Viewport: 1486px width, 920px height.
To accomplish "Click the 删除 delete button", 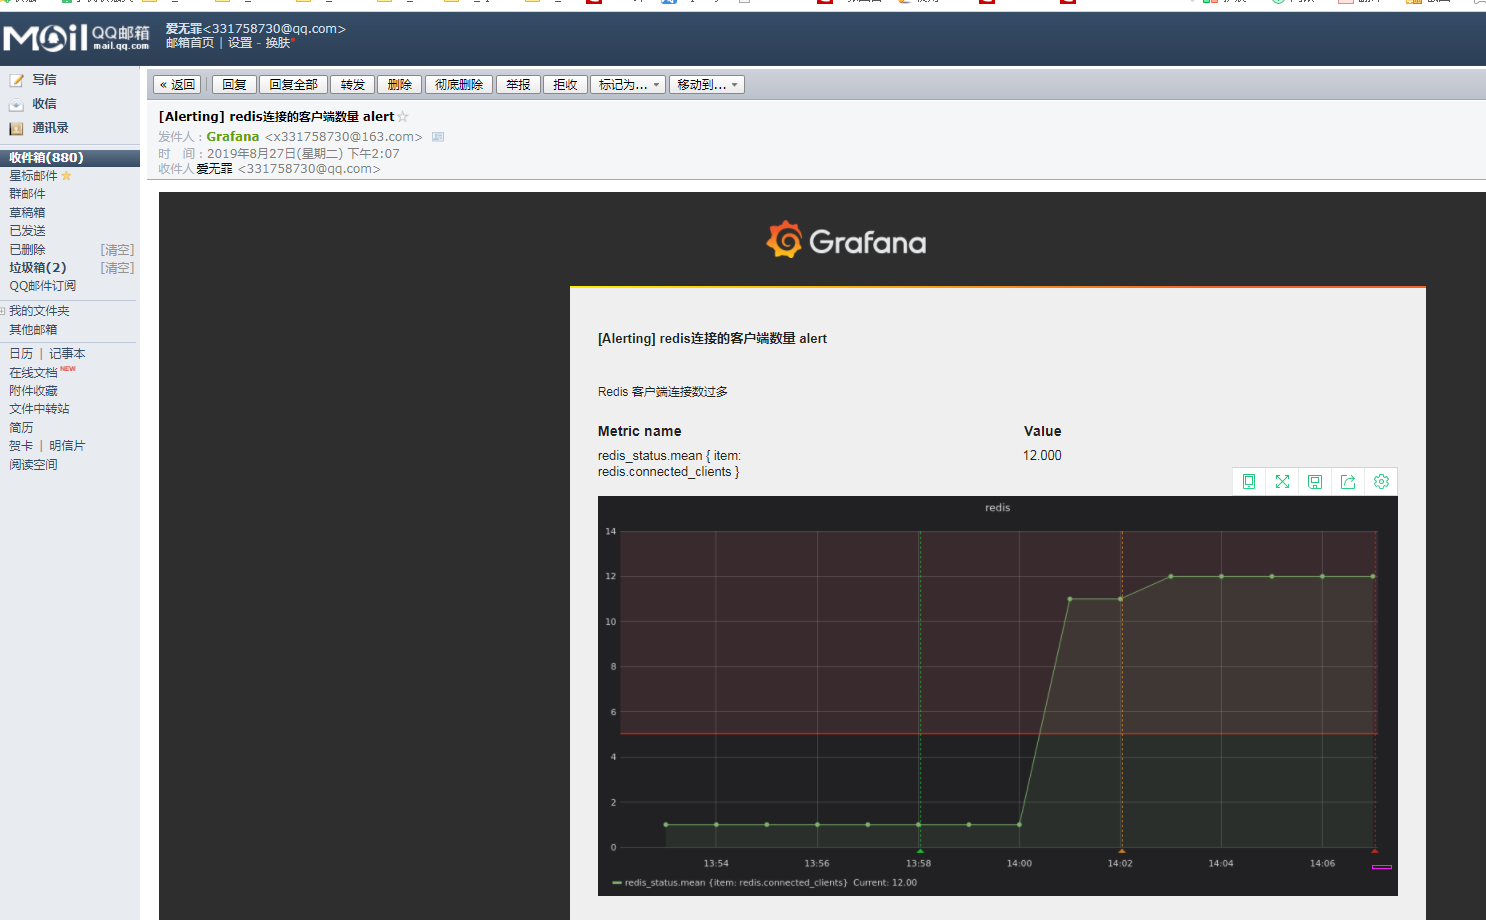I will click(400, 85).
